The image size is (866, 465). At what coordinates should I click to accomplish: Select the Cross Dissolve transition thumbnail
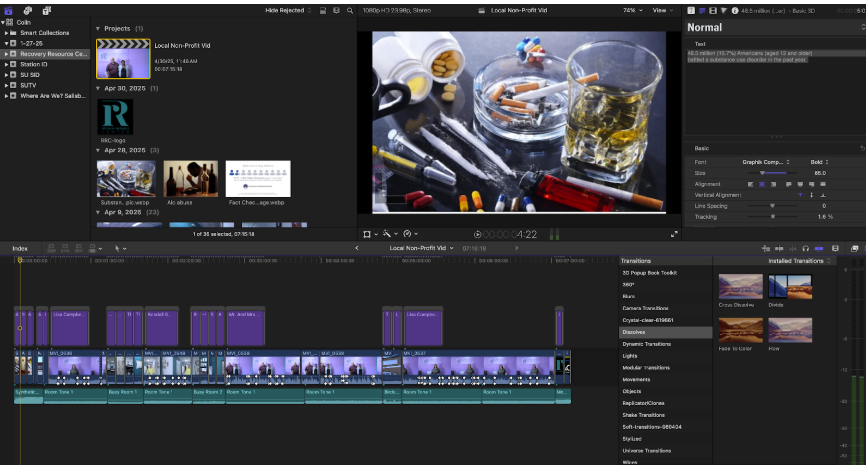pos(739,288)
